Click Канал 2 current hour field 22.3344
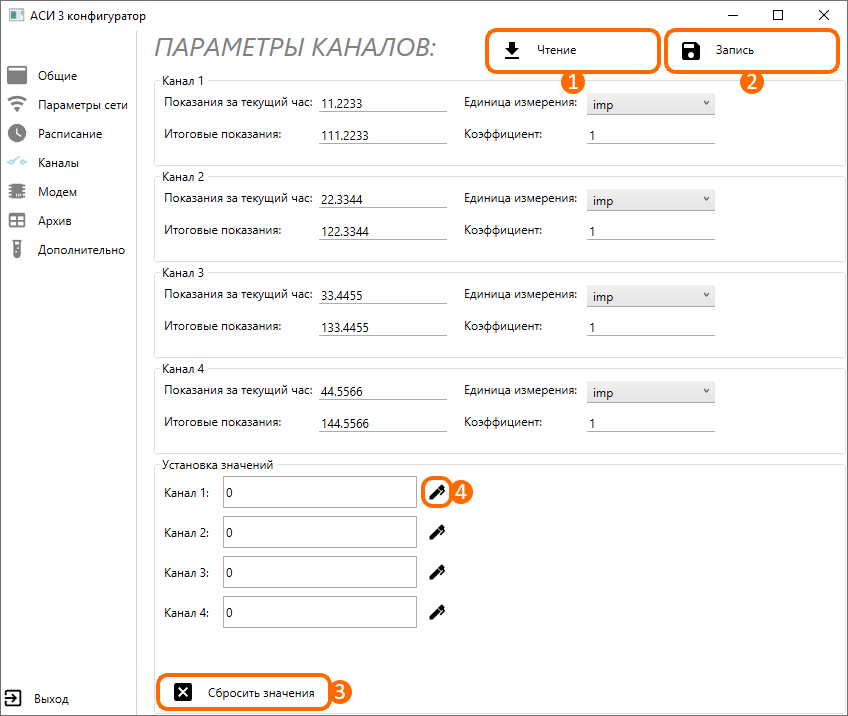Screen dimensions: 848x716 point(383,199)
